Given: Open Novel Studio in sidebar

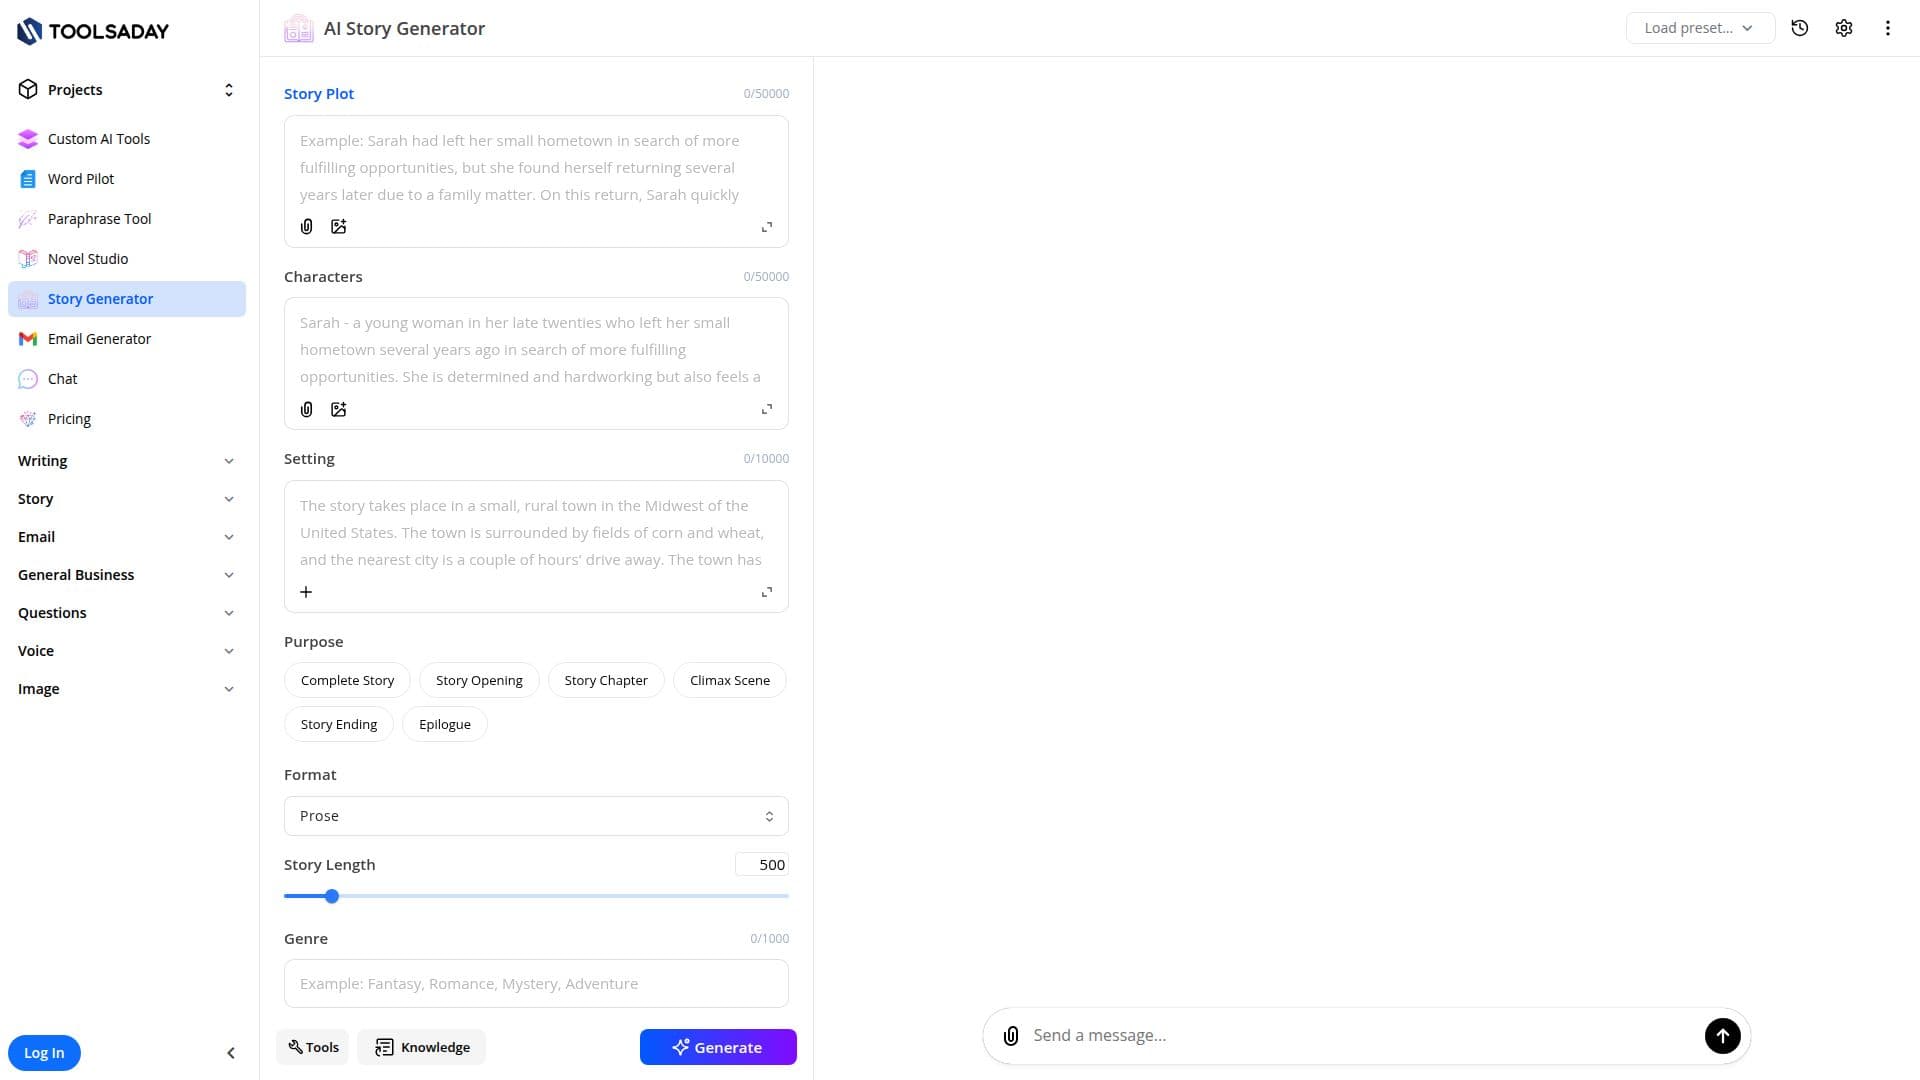Looking at the screenshot, I should point(126,259).
